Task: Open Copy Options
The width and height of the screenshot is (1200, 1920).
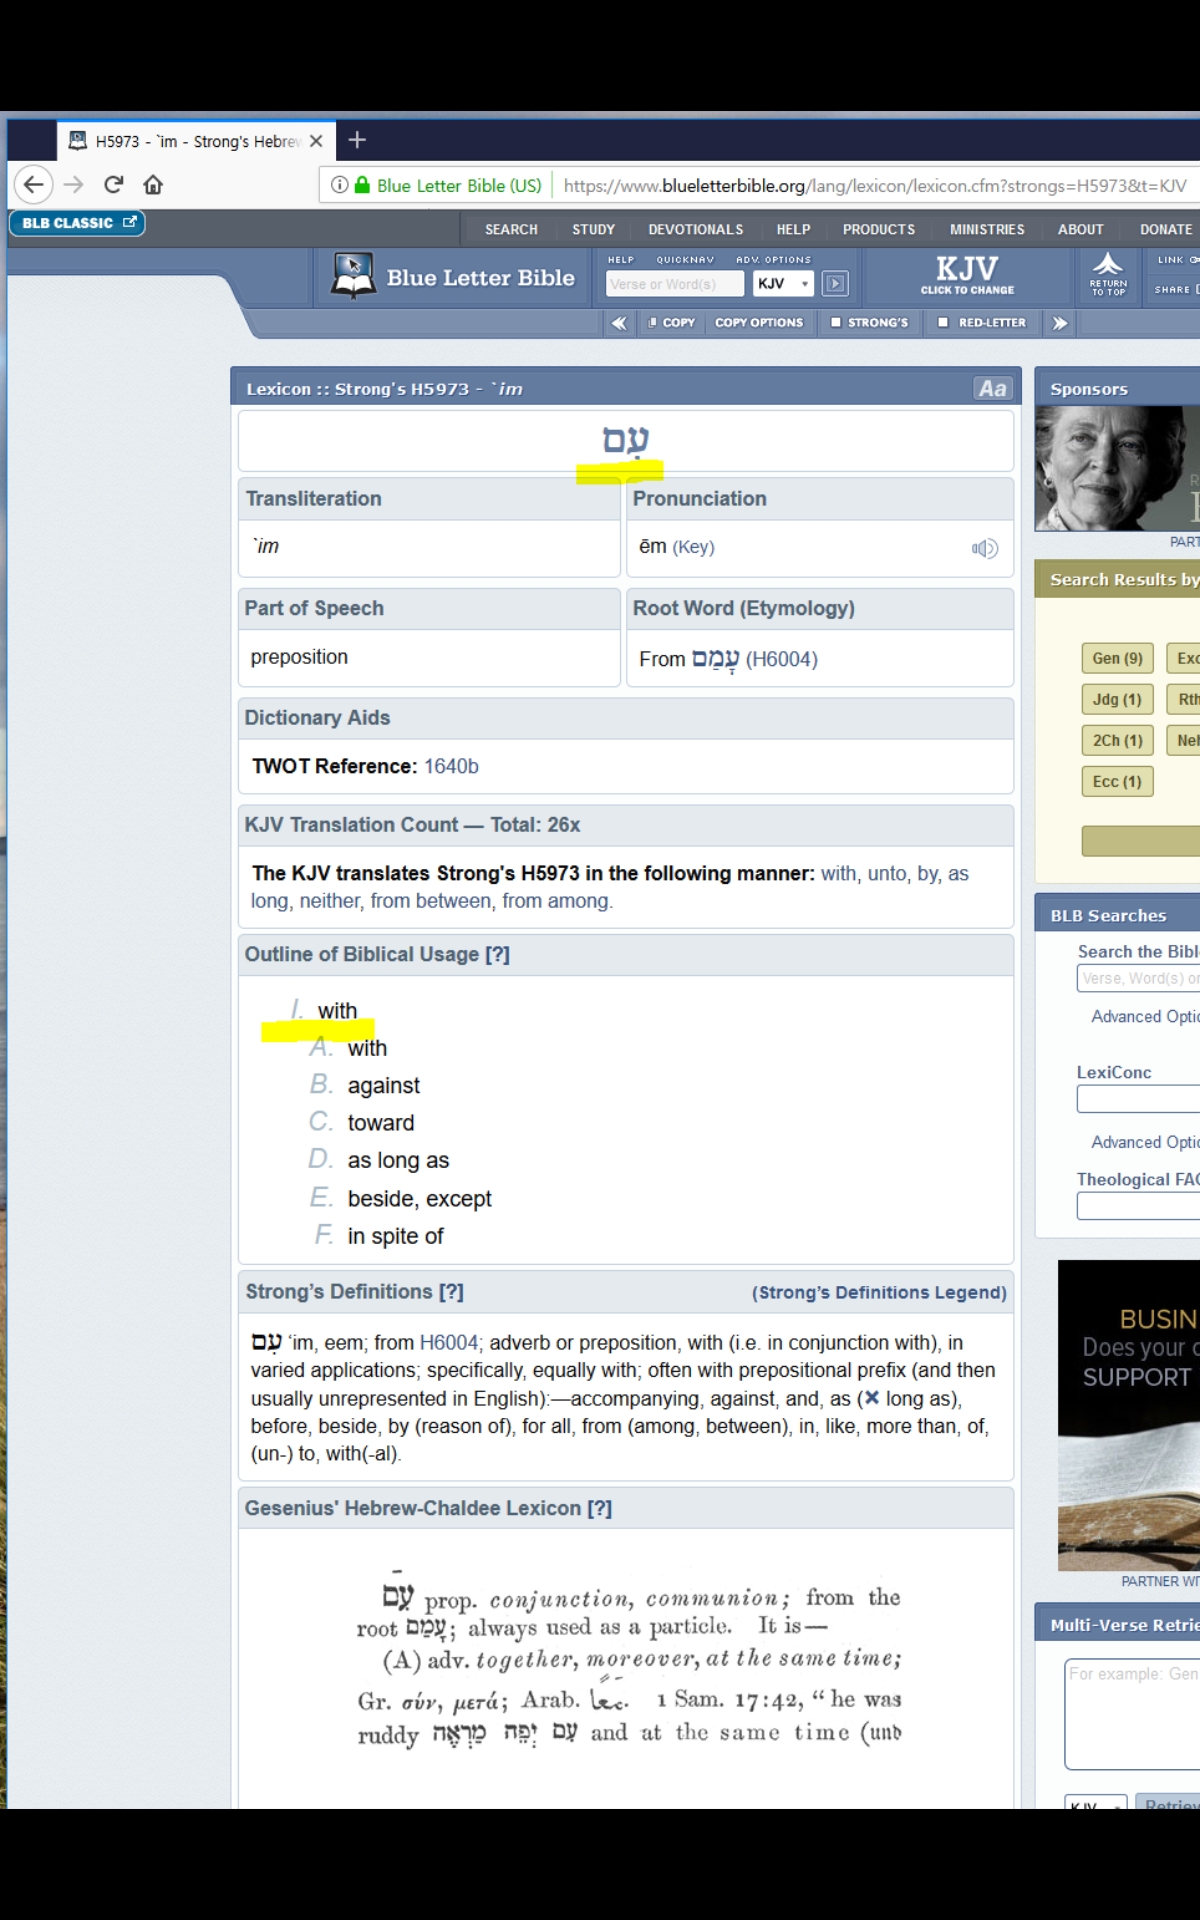Action: [759, 323]
